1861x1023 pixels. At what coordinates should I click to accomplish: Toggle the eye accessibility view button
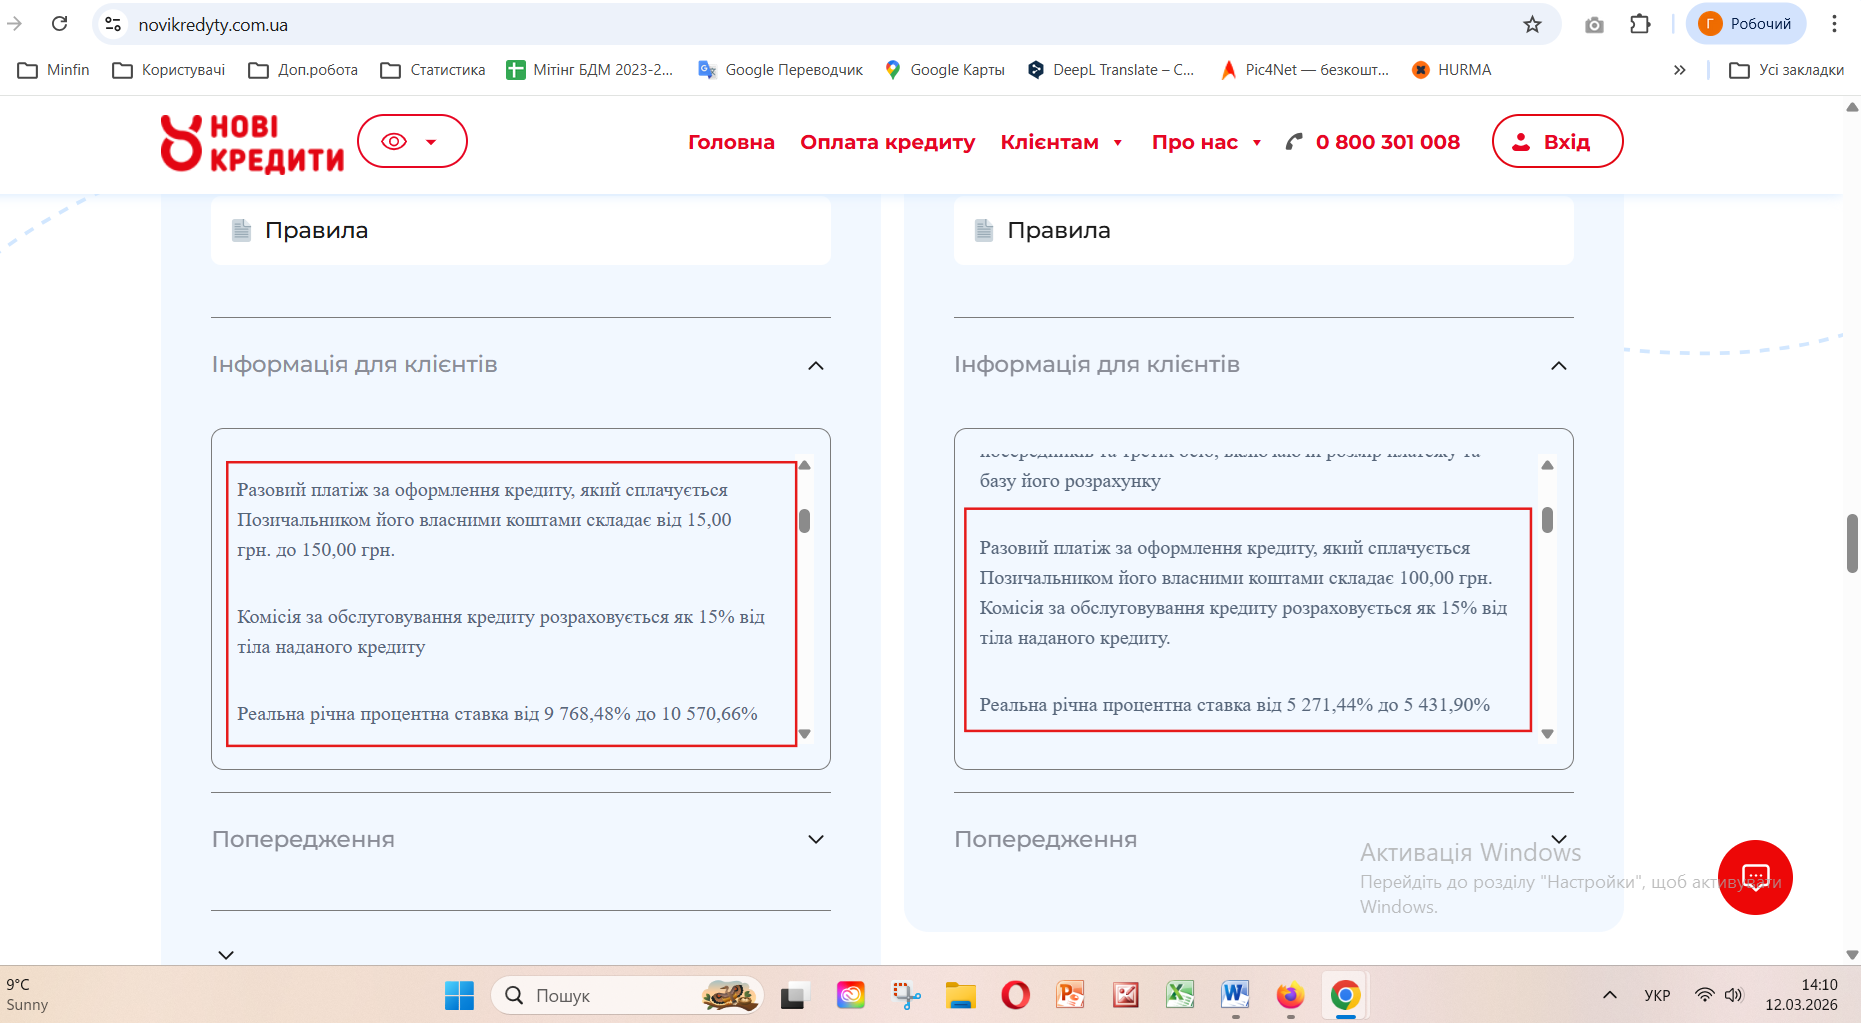pyautogui.click(x=412, y=141)
